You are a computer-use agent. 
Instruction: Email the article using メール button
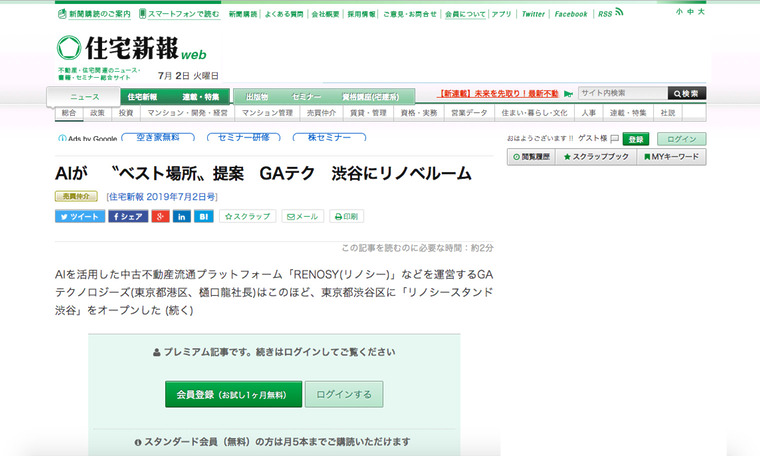pos(302,216)
